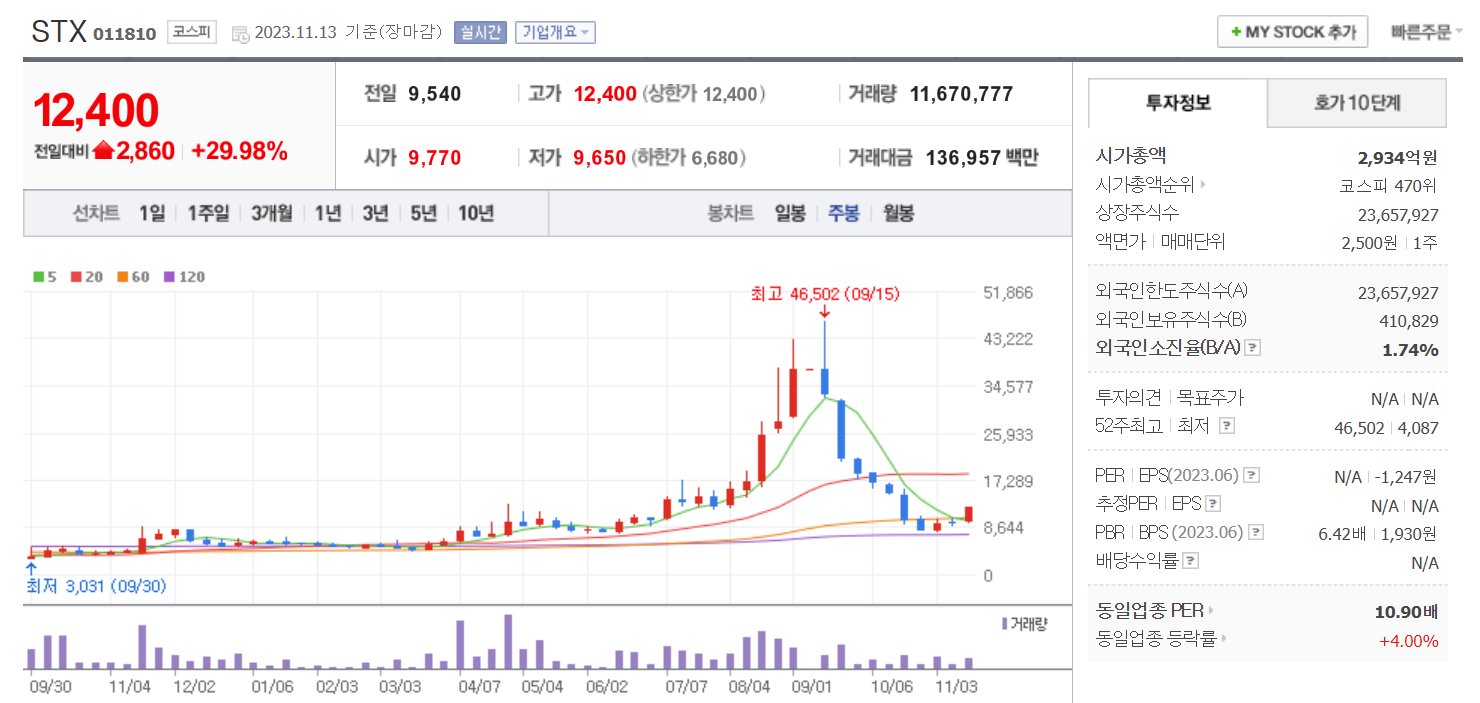Screen dimensions: 1480x703
Task: Expand 동일업종 등락률 arrow
Action: point(1224,638)
